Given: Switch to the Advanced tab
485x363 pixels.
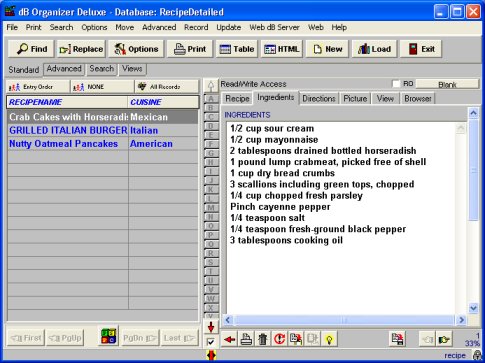Looking at the screenshot, I should coord(64,69).
